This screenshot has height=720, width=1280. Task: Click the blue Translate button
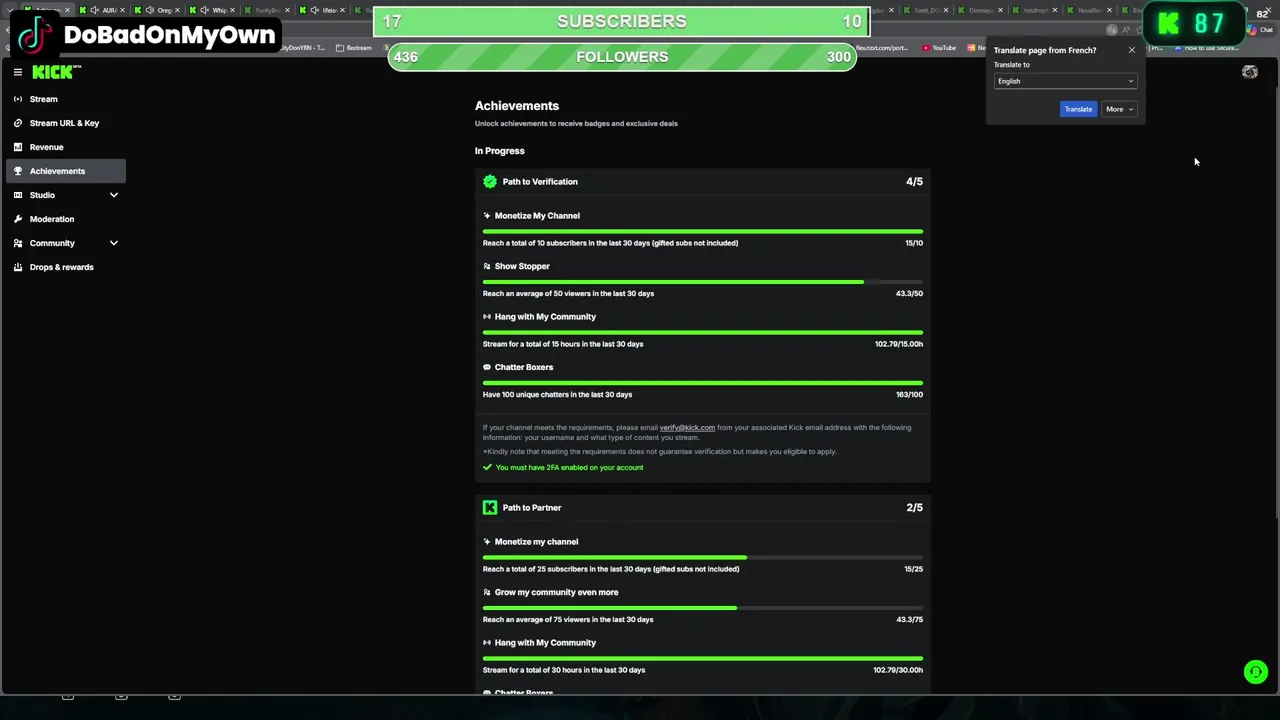point(1078,109)
